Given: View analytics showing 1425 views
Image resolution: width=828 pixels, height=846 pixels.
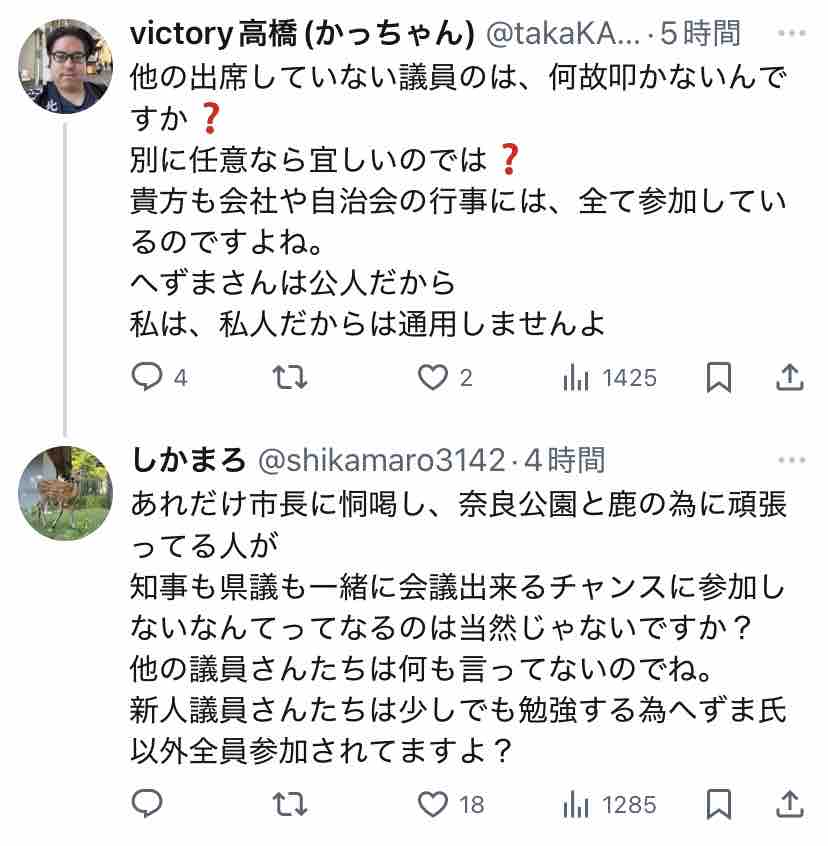Looking at the screenshot, I should point(576,377).
